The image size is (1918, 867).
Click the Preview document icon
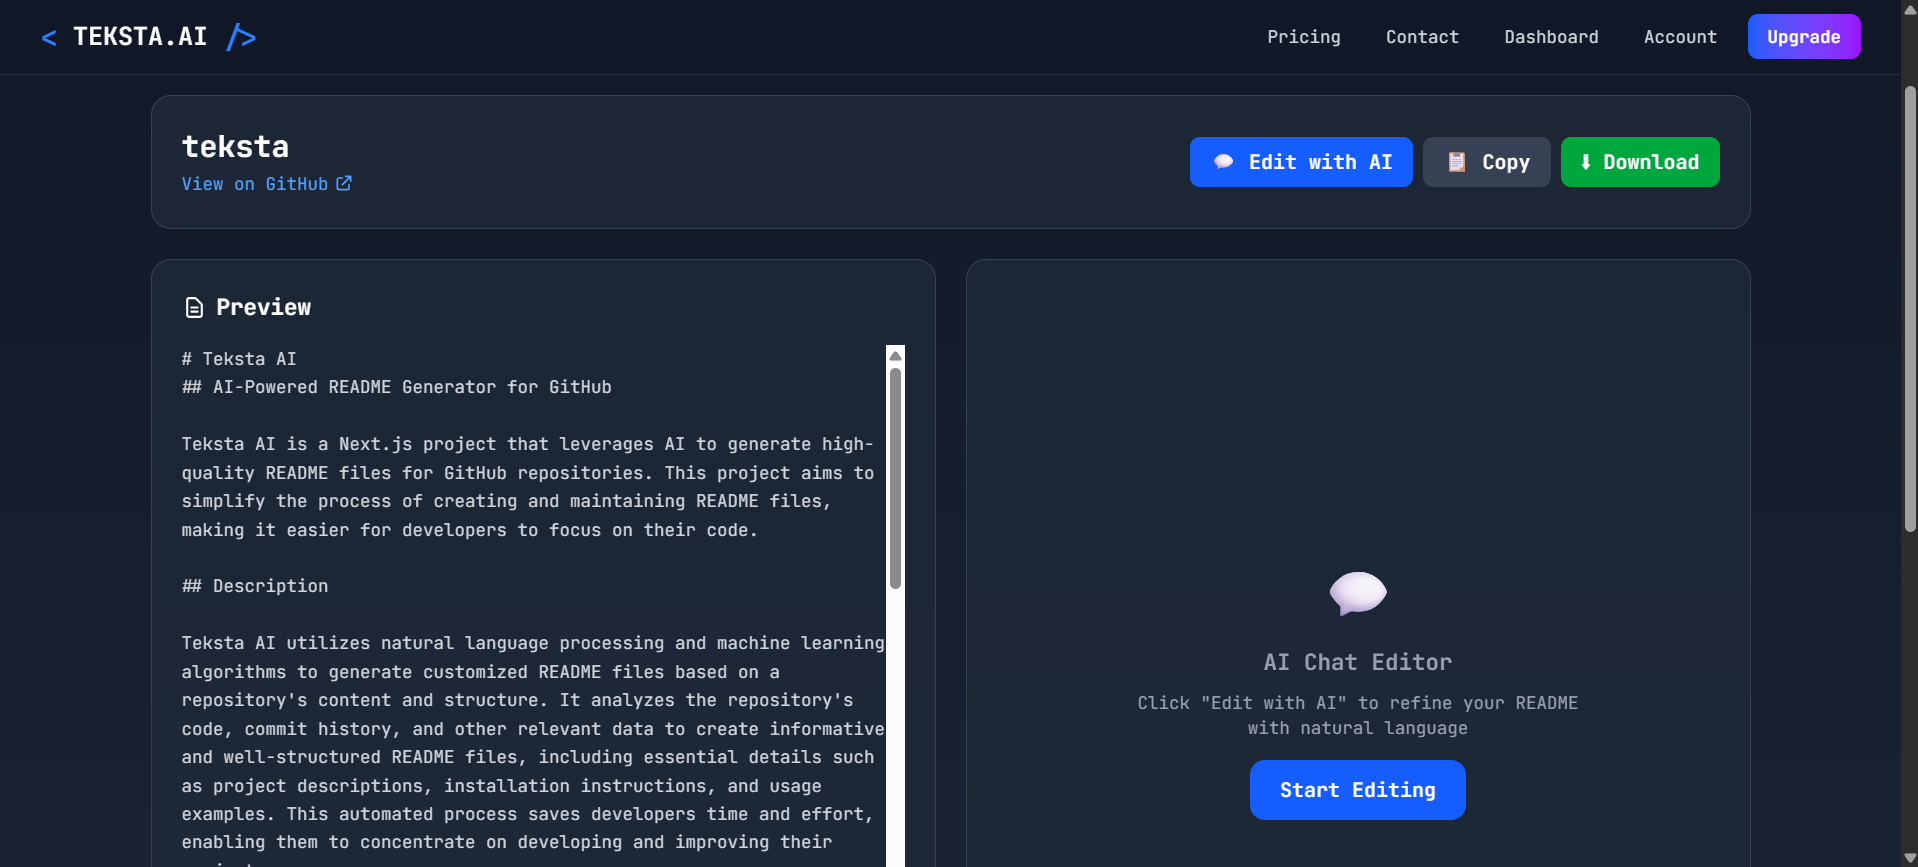[x=194, y=308]
